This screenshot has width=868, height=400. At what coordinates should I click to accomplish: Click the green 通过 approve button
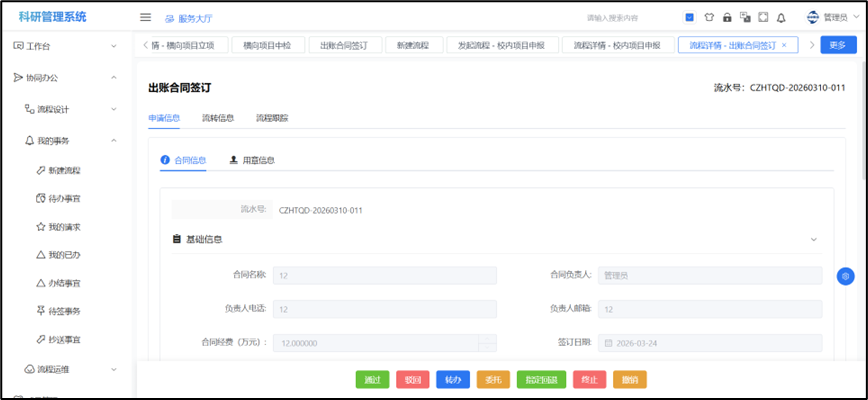pos(372,380)
